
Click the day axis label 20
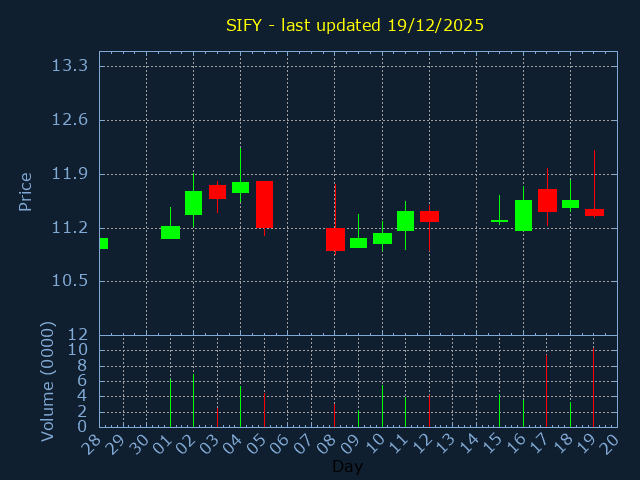coord(610,443)
